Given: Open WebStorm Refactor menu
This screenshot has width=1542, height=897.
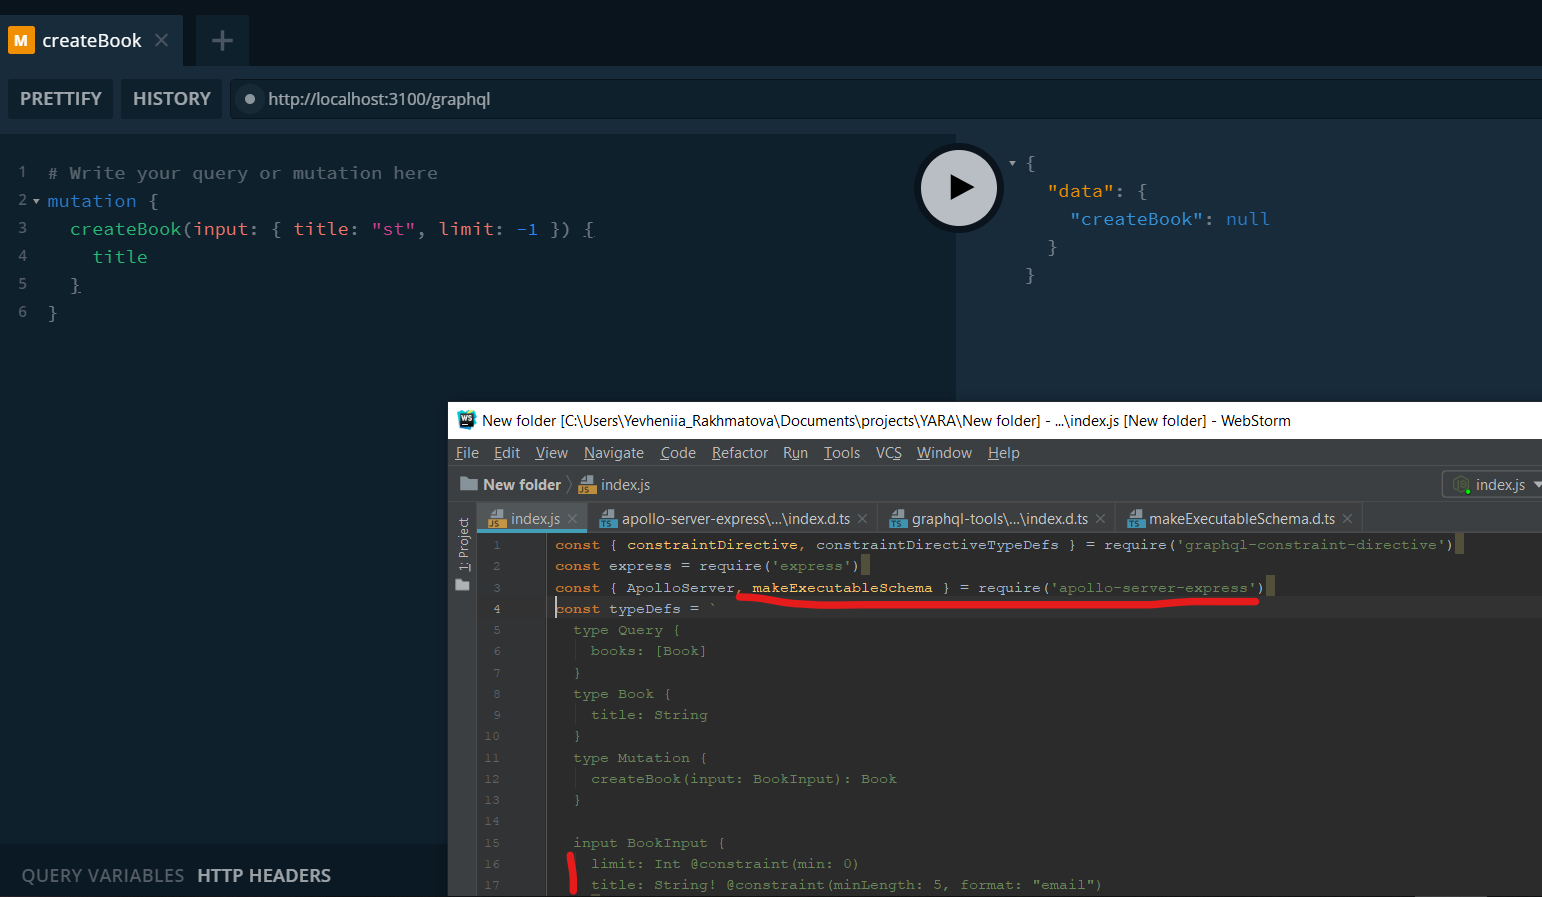Looking at the screenshot, I should (740, 453).
